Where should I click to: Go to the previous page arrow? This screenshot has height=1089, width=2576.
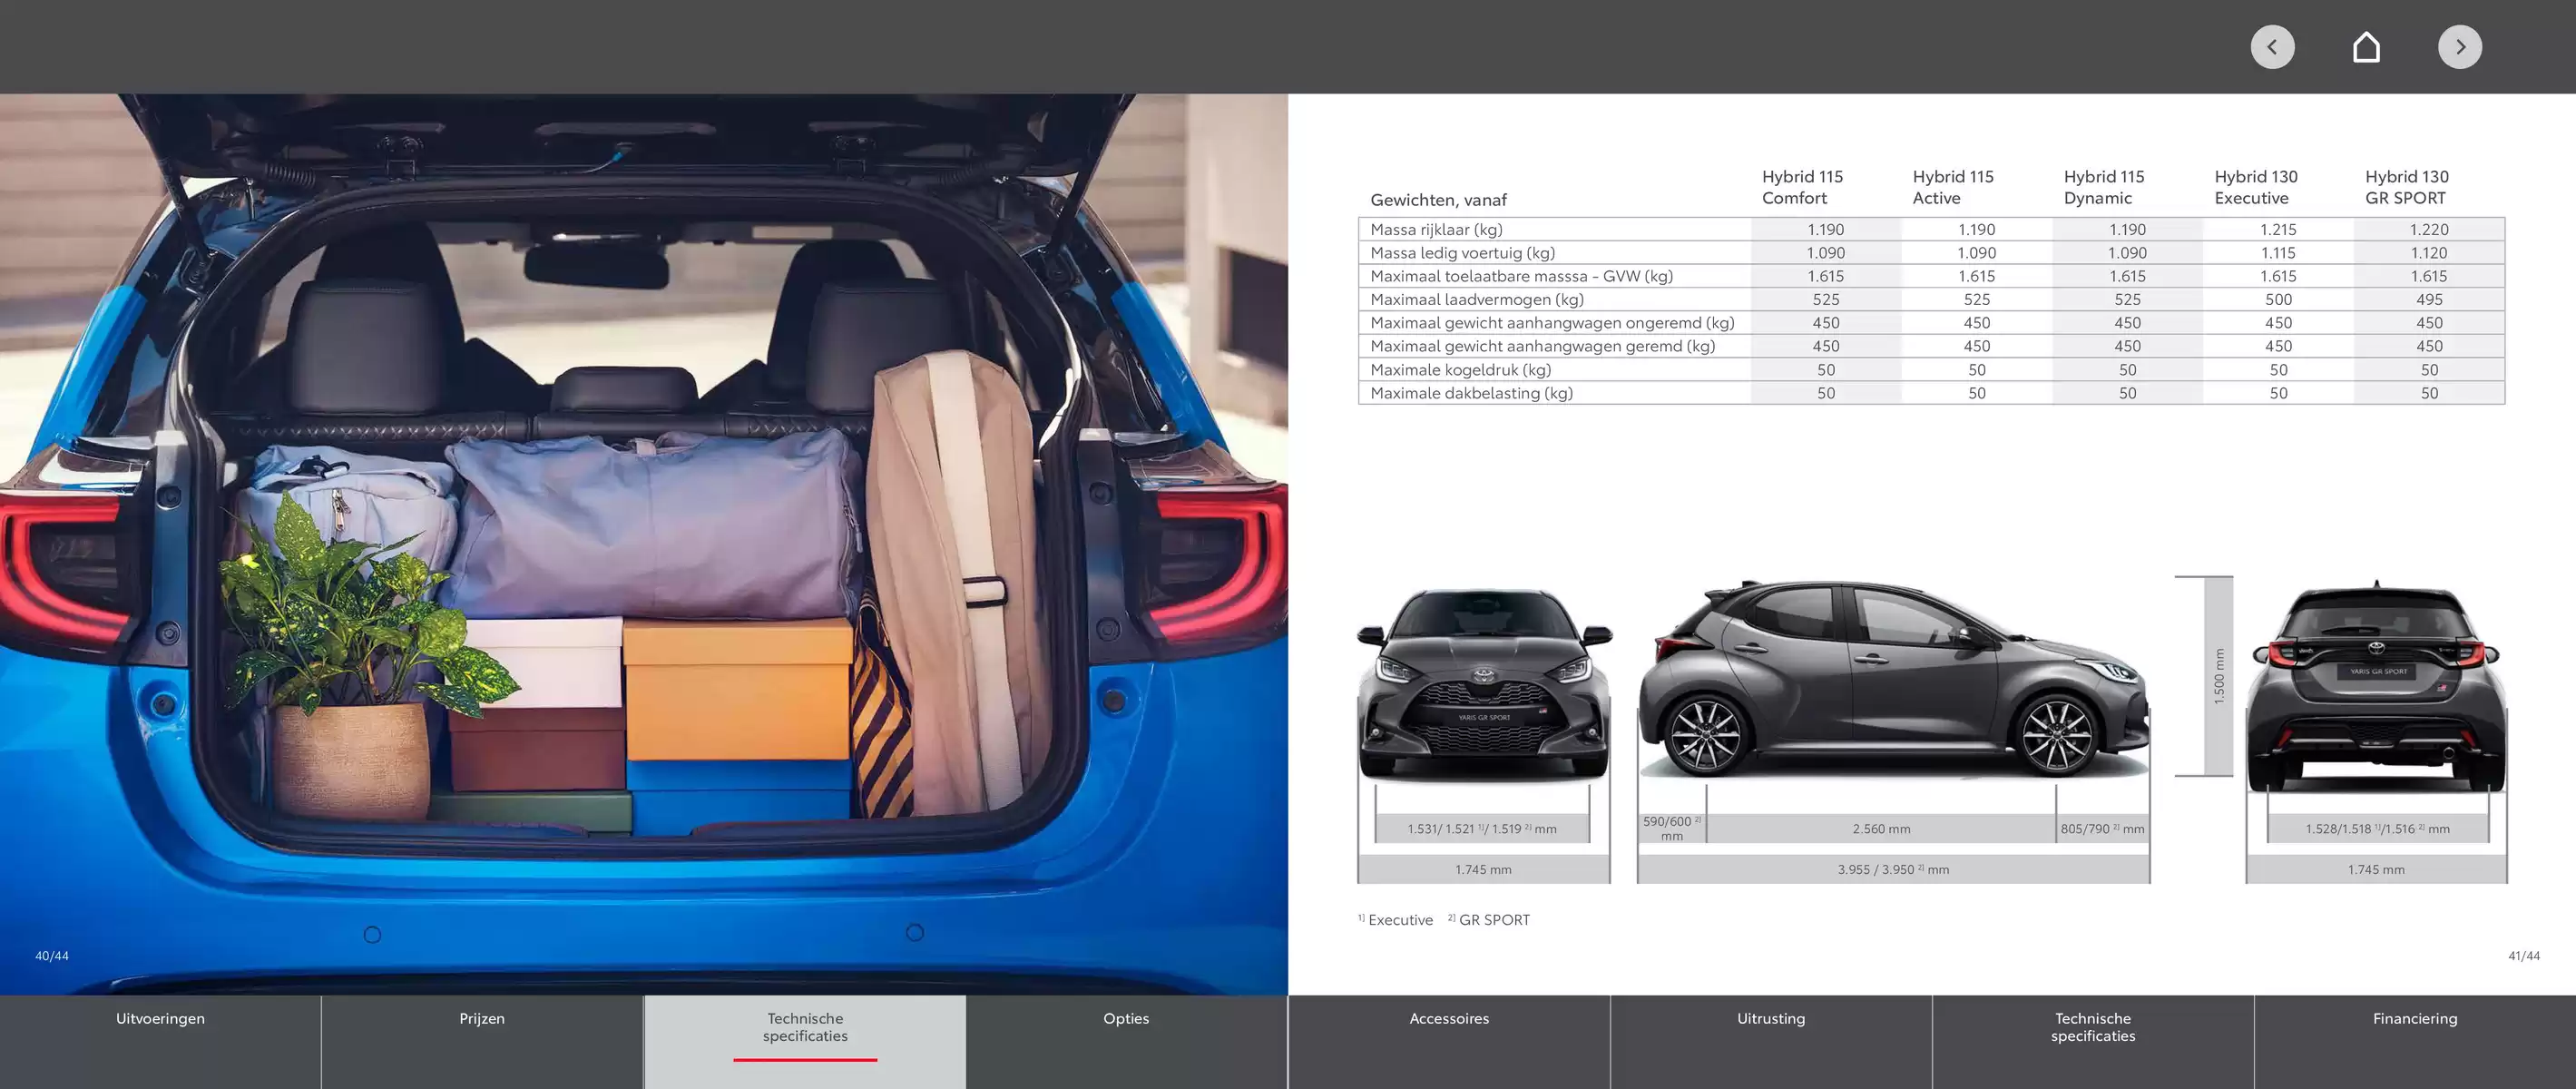coord(2272,47)
